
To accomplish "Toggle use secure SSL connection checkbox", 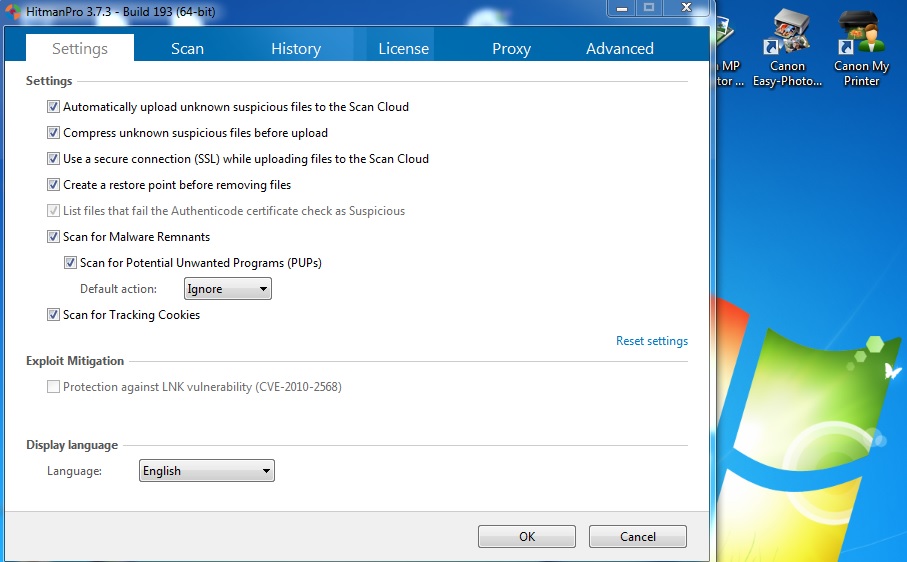I will (53, 159).
